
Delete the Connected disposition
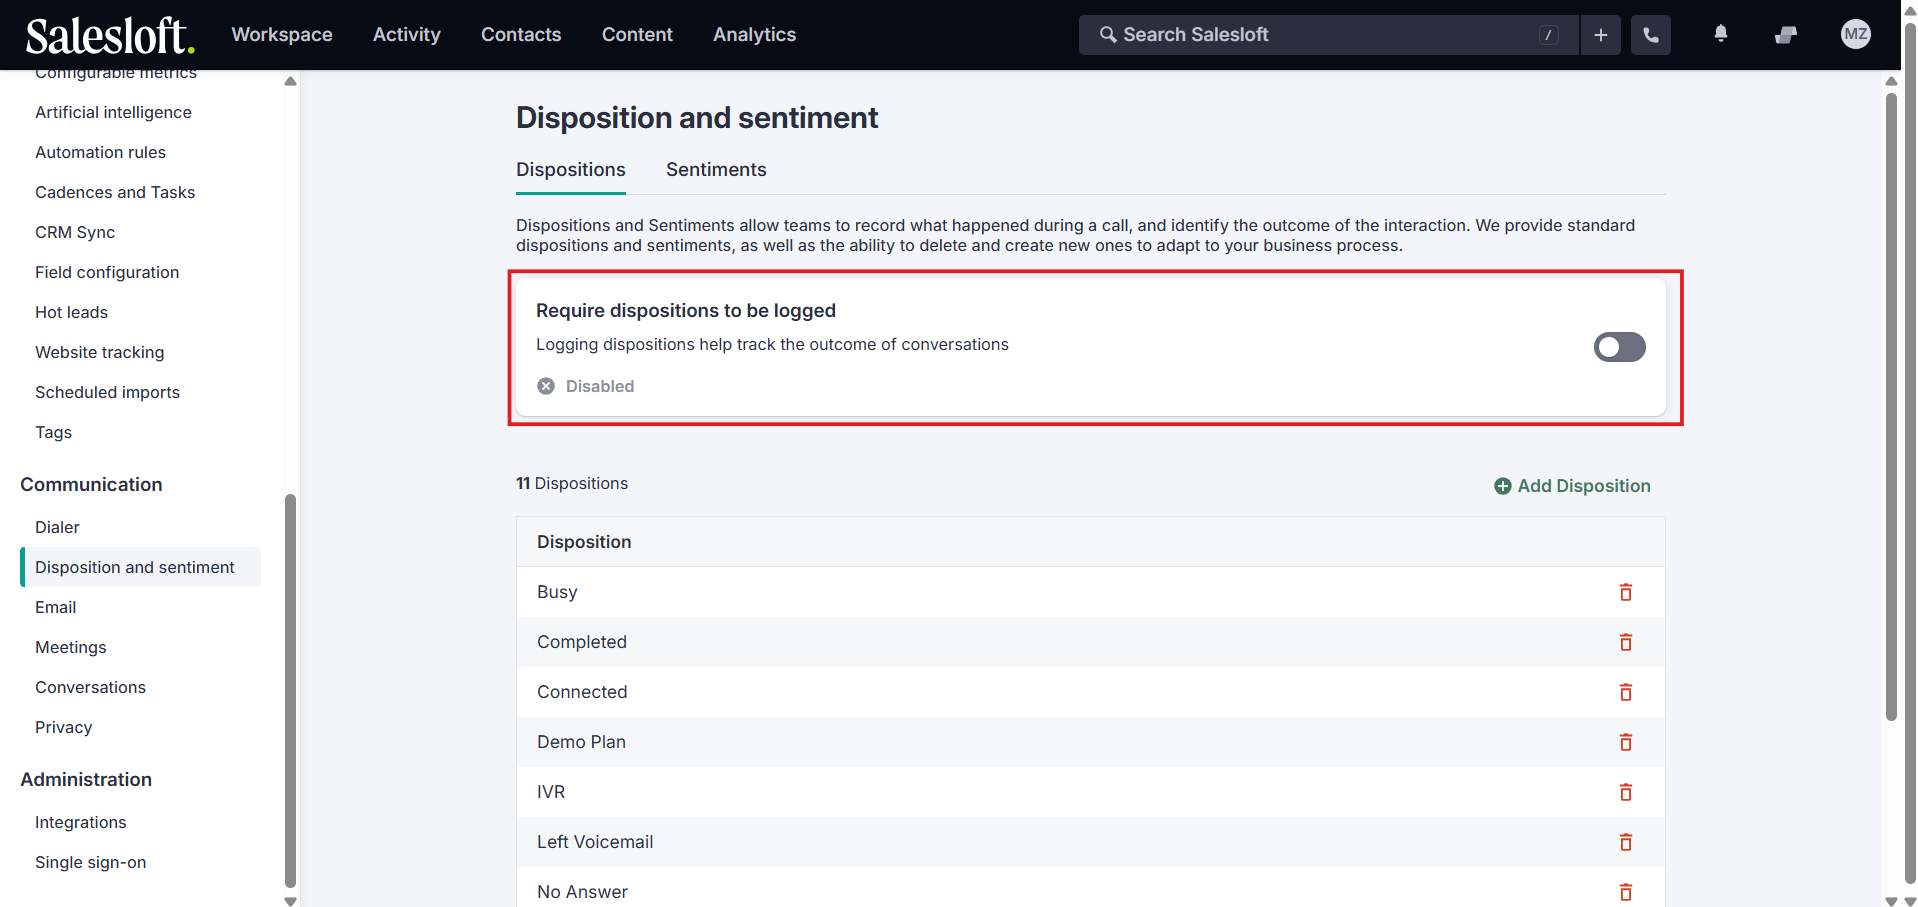(1626, 692)
